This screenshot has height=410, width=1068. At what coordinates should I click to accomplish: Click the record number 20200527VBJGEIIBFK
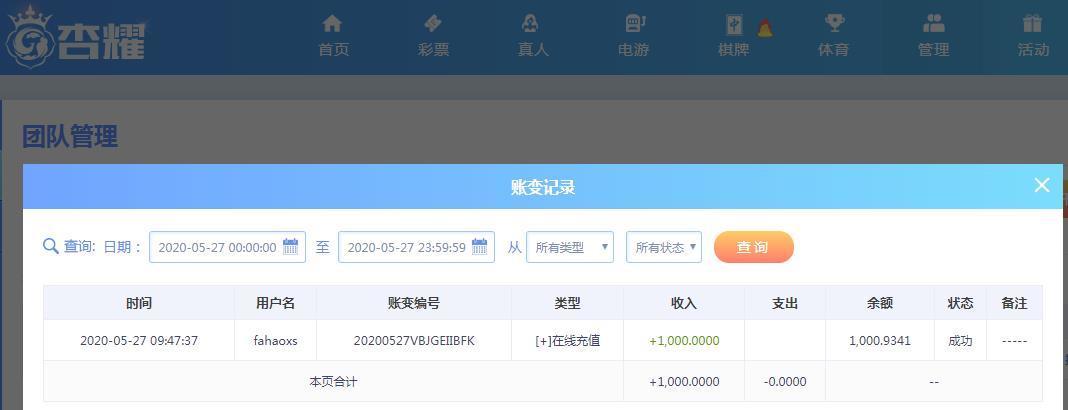pyautogui.click(x=414, y=341)
